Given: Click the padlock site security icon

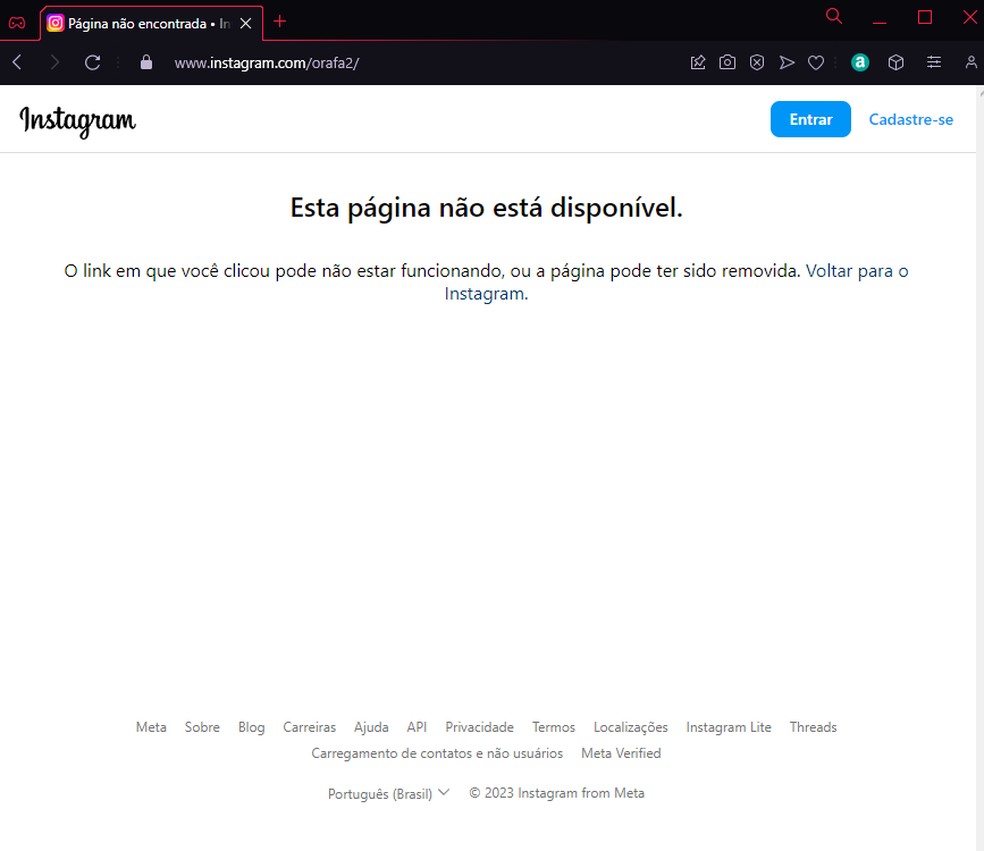Looking at the screenshot, I should click(x=147, y=62).
